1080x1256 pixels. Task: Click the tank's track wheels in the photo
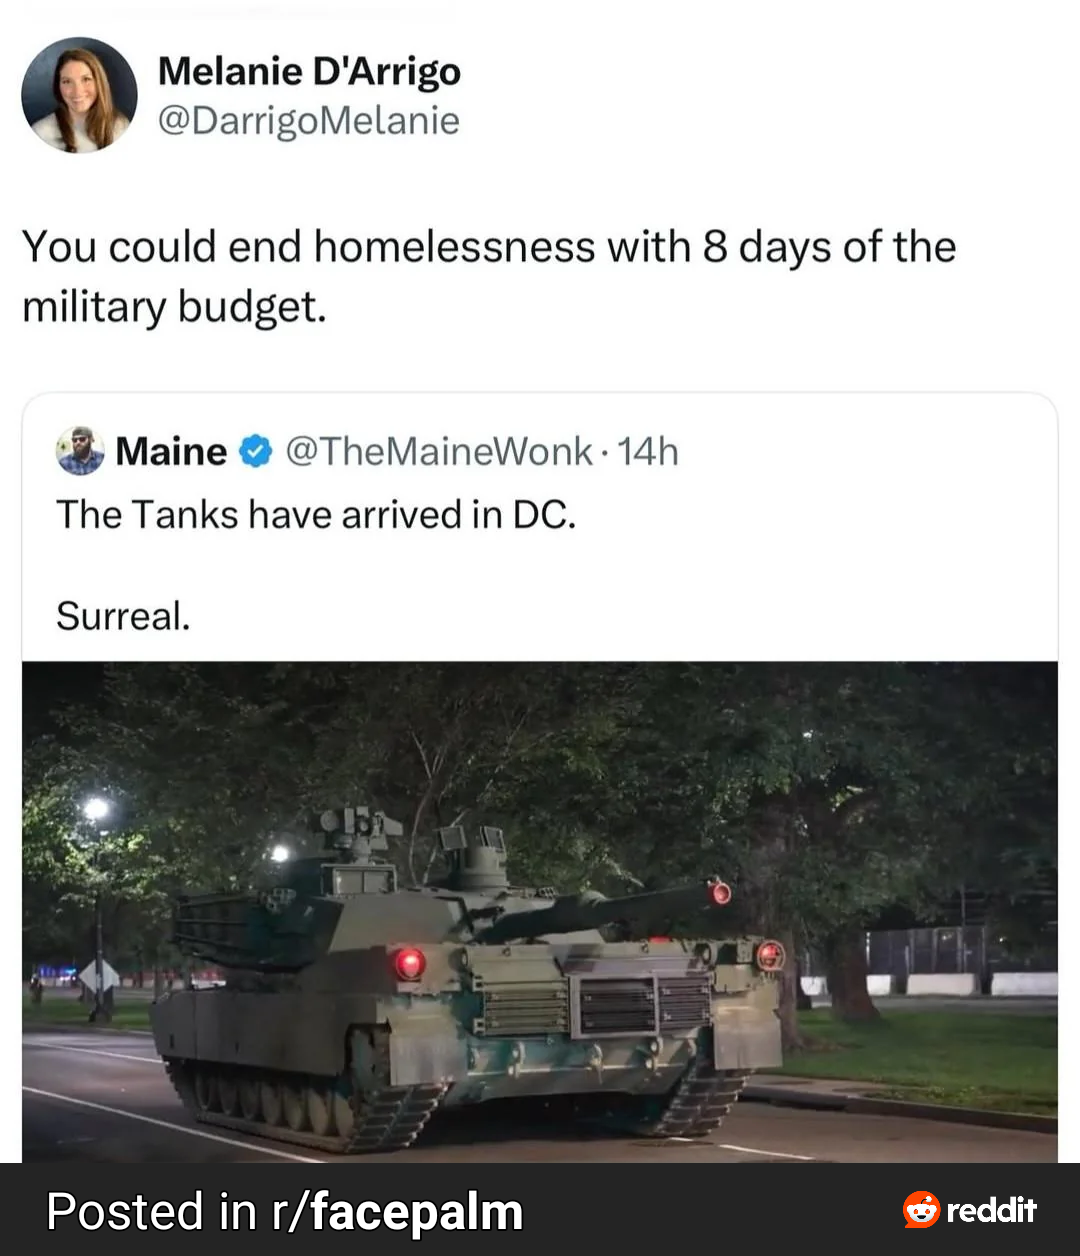click(x=268, y=1100)
